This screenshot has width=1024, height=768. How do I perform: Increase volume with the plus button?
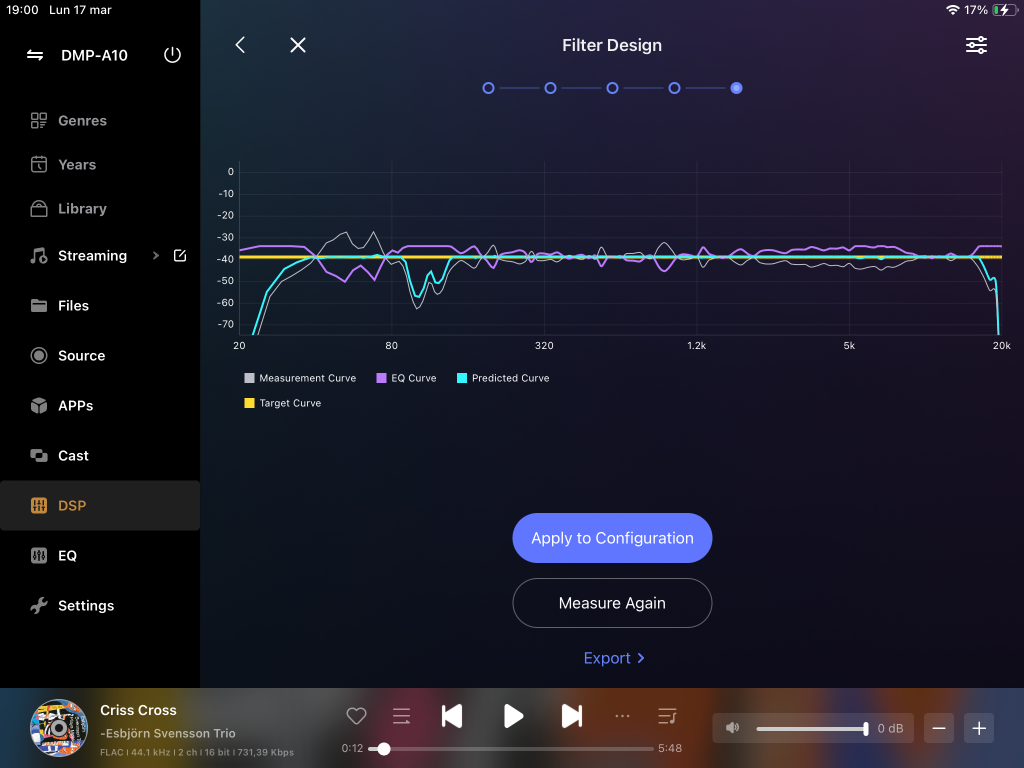(979, 728)
